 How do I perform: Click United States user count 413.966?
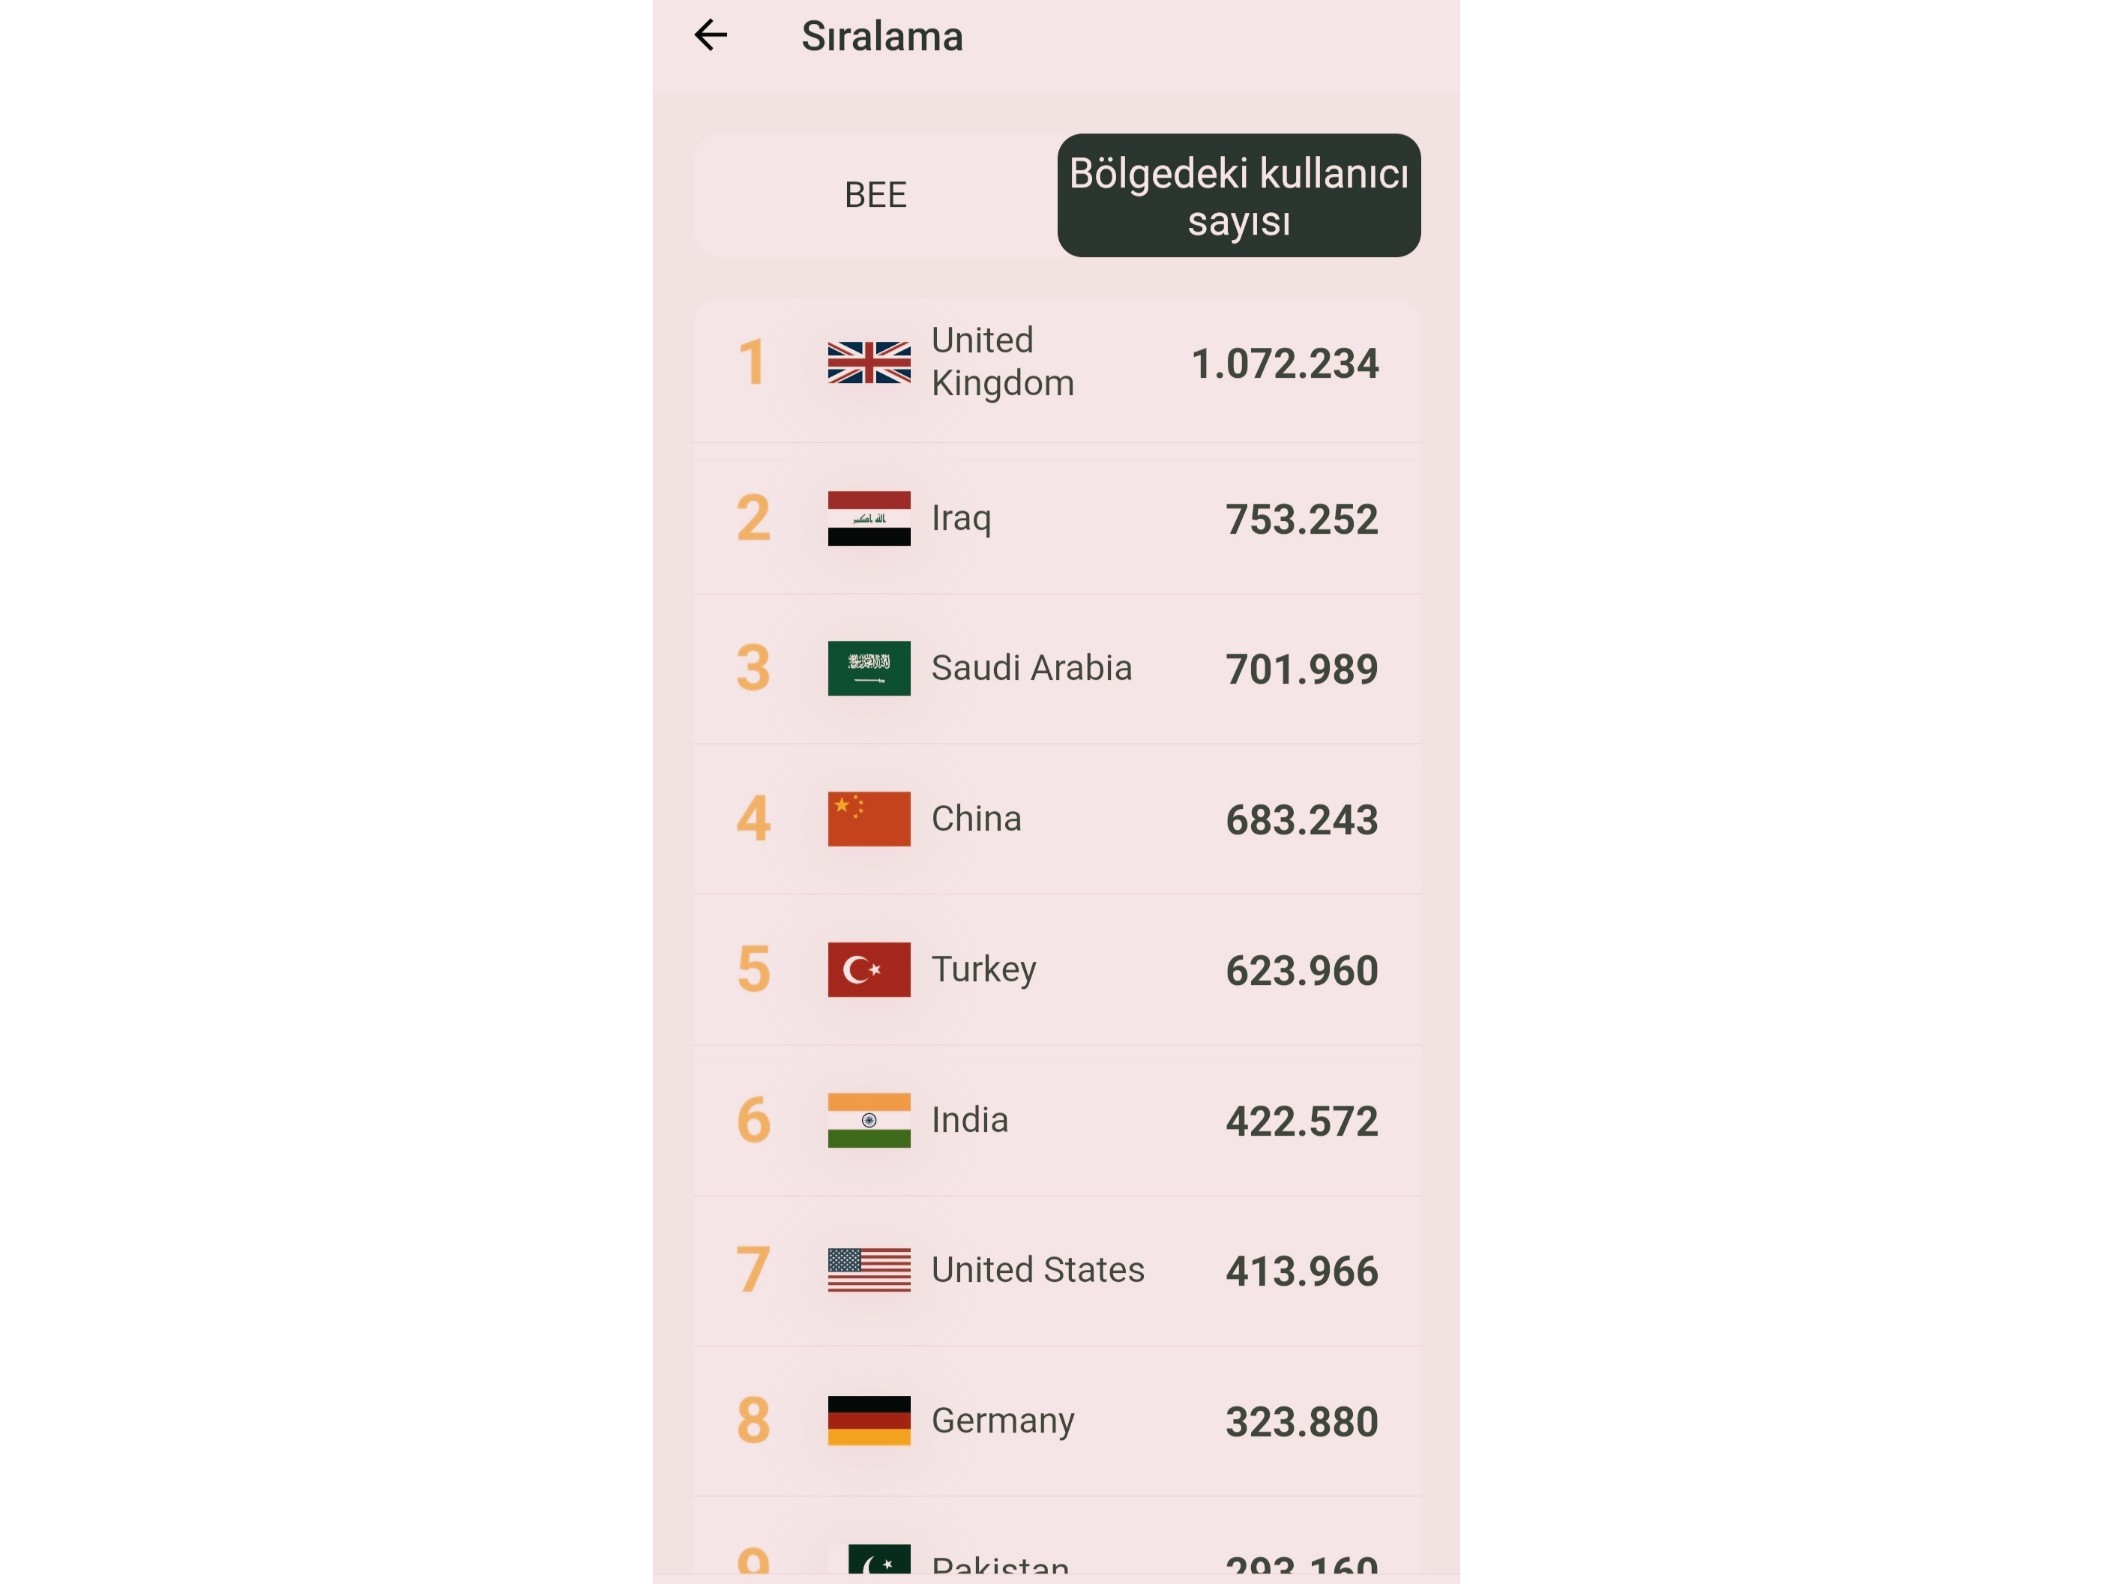tap(1302, 1272)
